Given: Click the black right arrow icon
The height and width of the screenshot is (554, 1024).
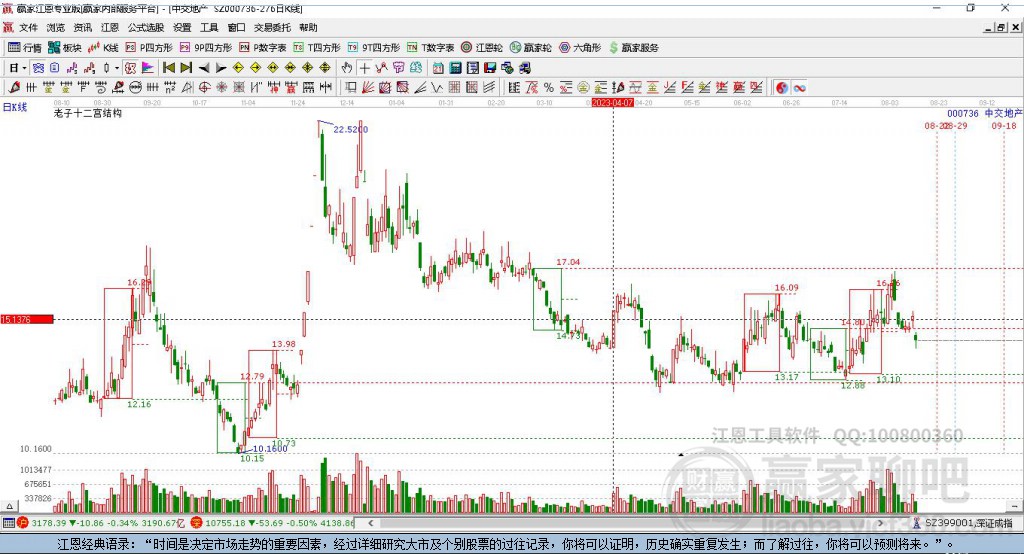Looking at the screenshot, I should pyautogui.click(x=221, y=68).
